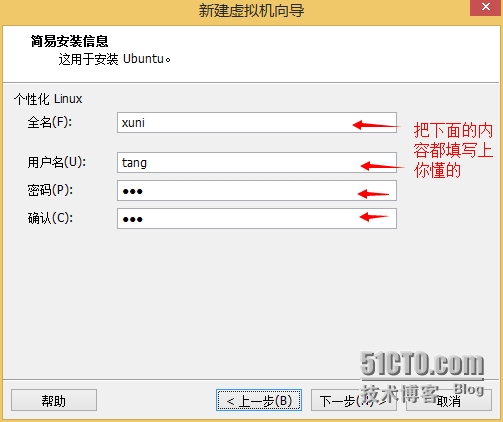Viewport: 503px width, 422px height.
Task: Go back with the 上一步(B) button
Action: [x=259, y=400]
